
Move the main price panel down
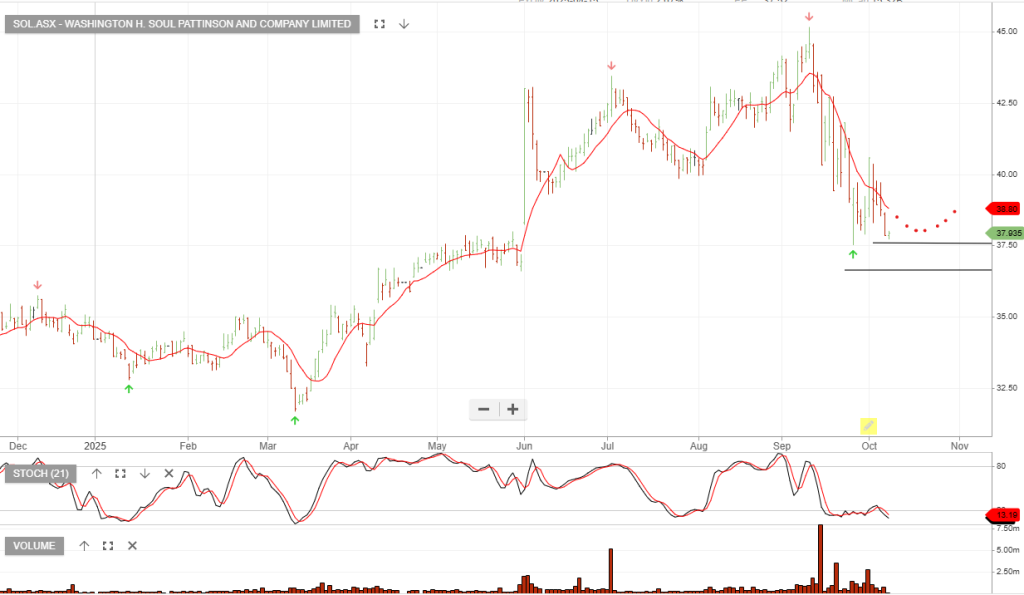click(404, 23)
